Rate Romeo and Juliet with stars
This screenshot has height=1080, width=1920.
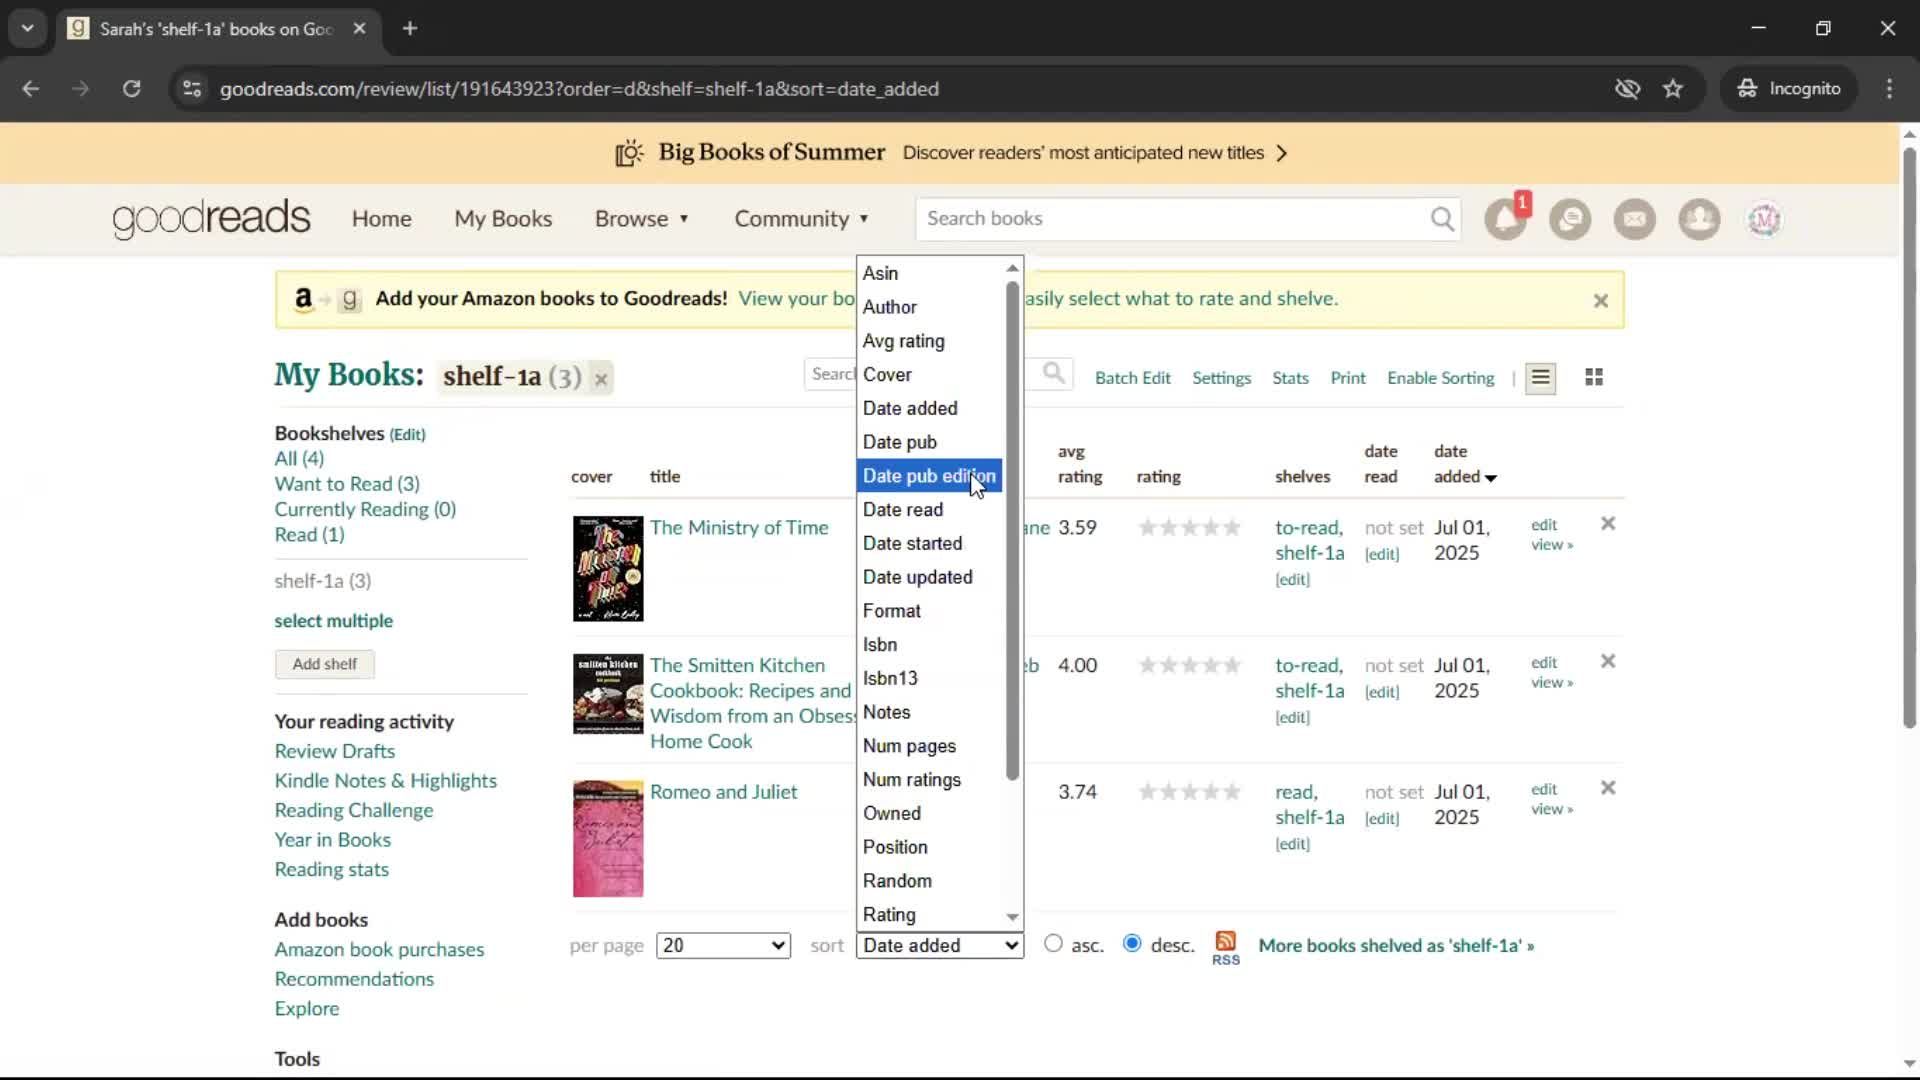tap(1189, 792)
